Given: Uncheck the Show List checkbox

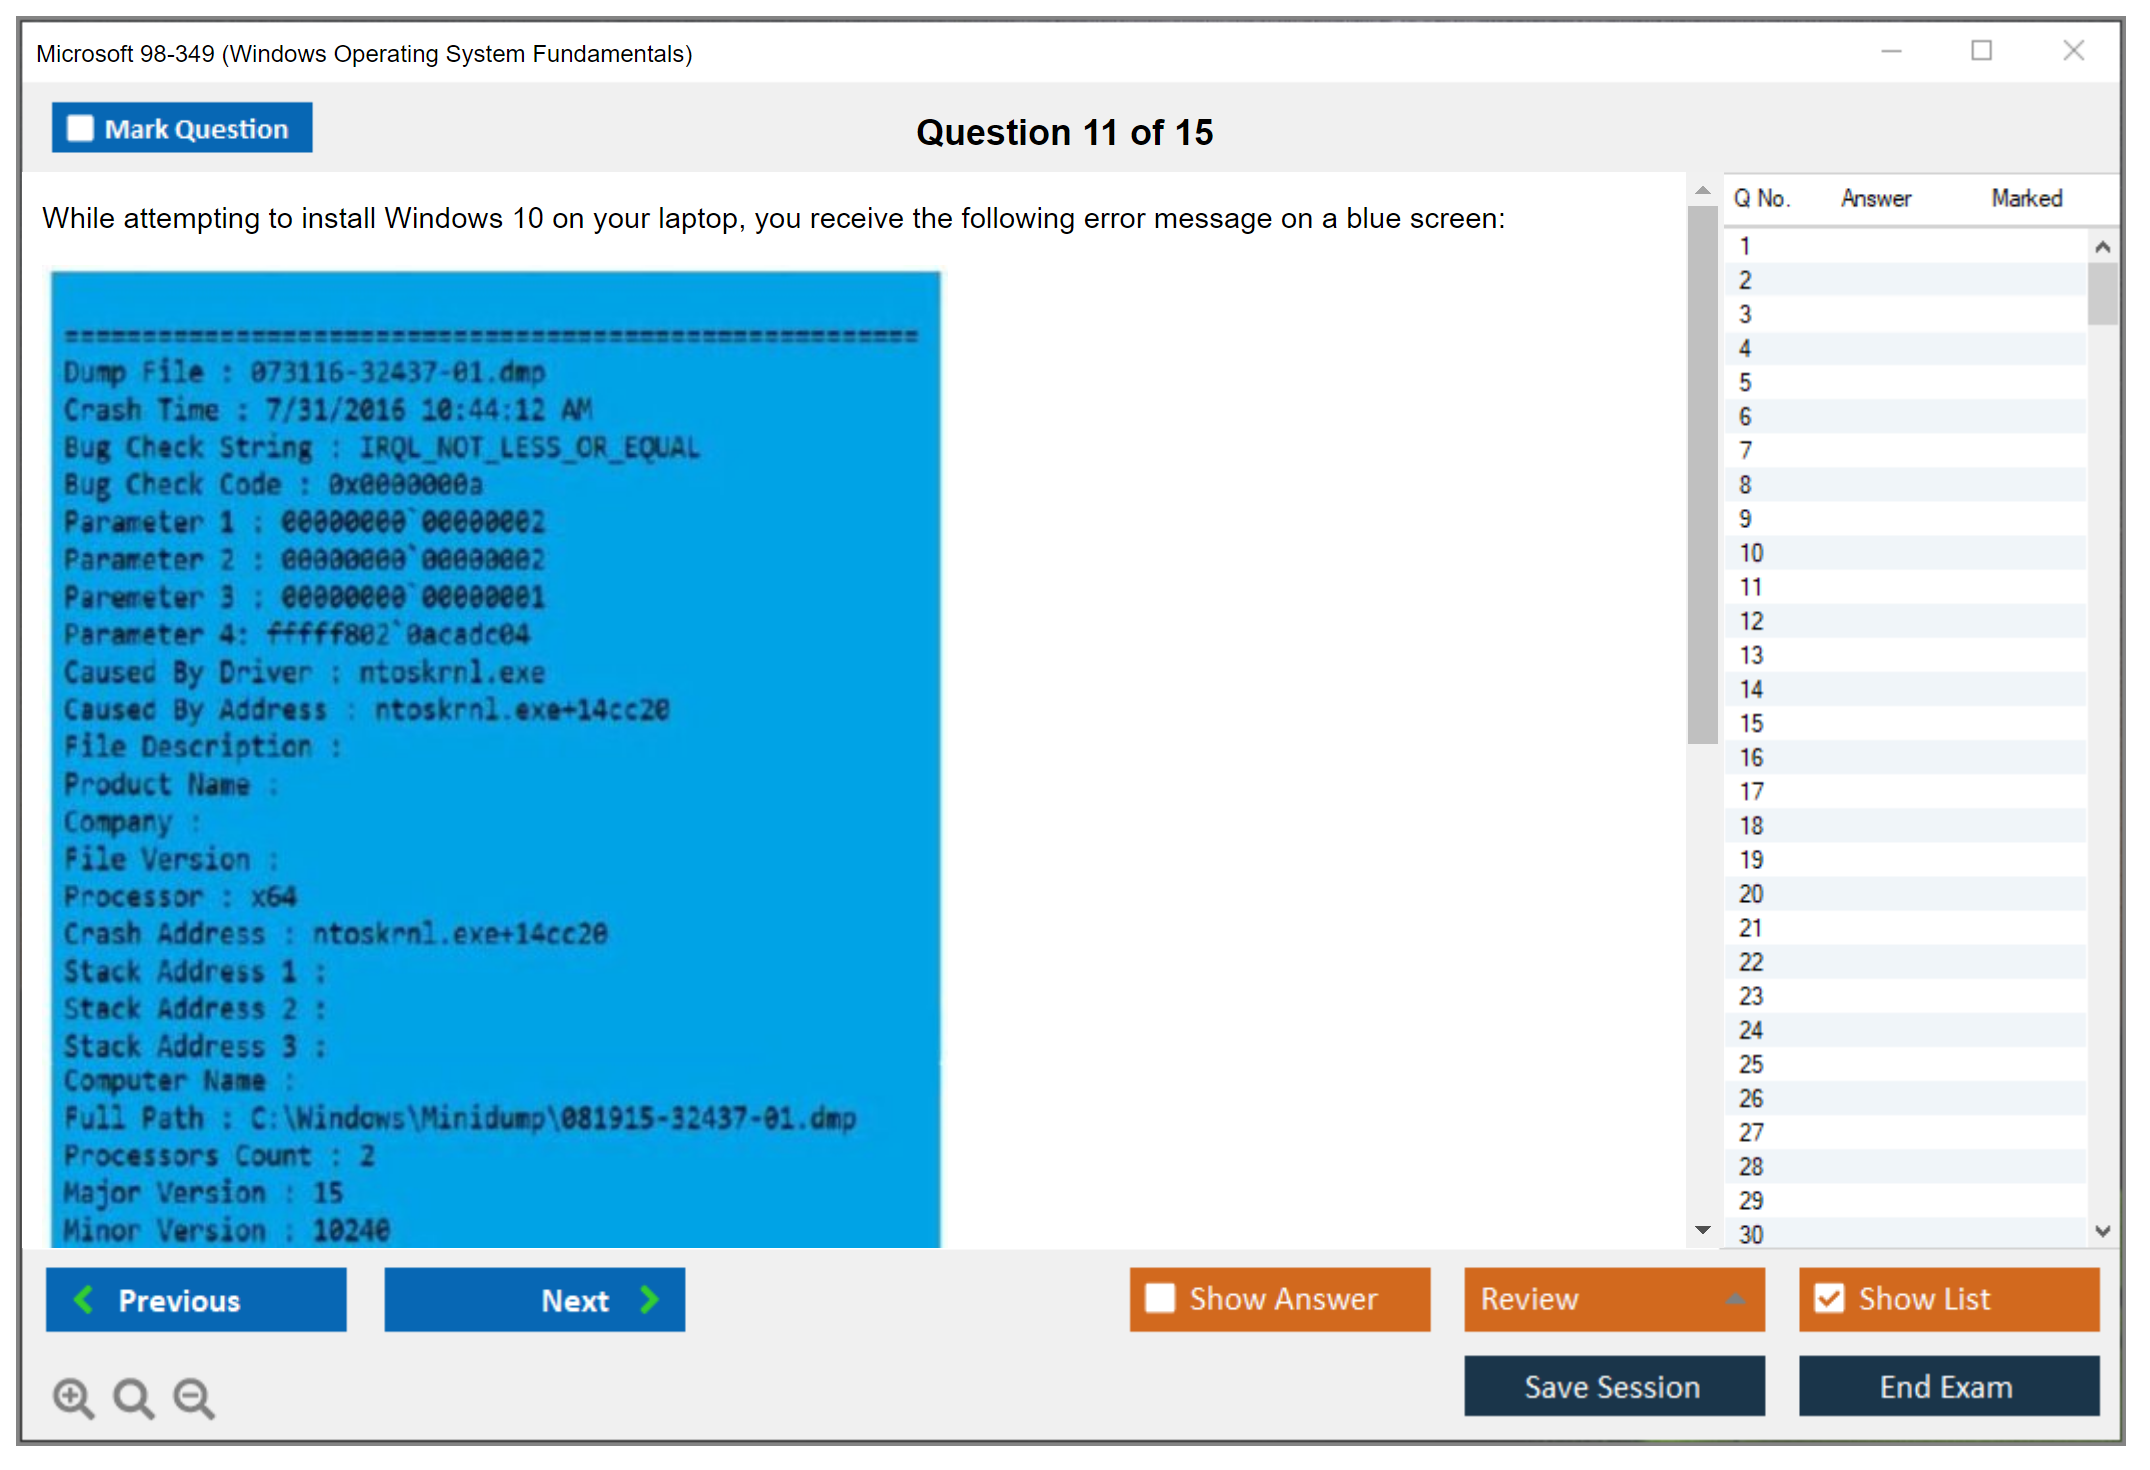Looking at the screenshot, I should click(x=1829, y=1298).
